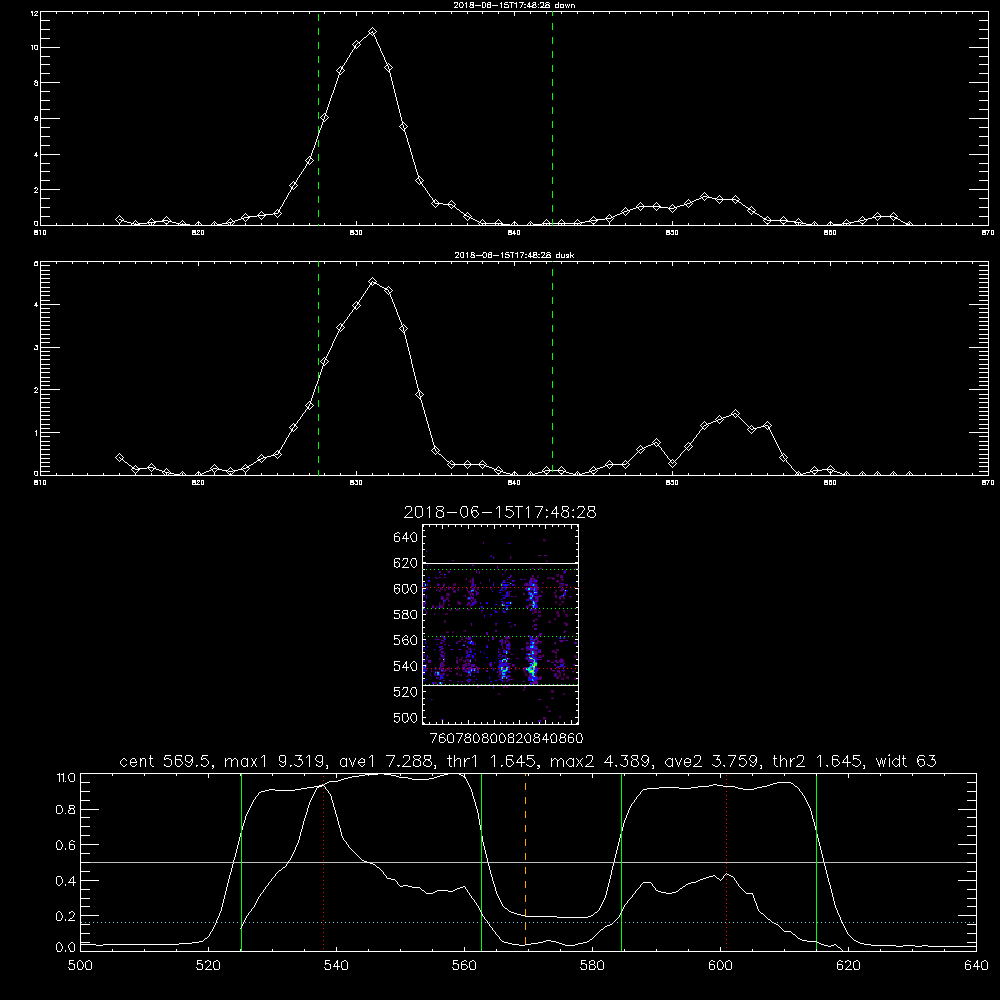Click the spectrogram y-axis label 500
Screen dimensions: 1000x1000
point(406,718)
